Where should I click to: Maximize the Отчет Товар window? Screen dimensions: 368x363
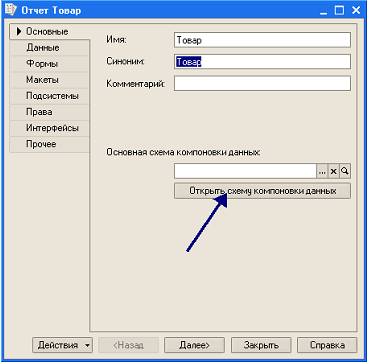340,10
